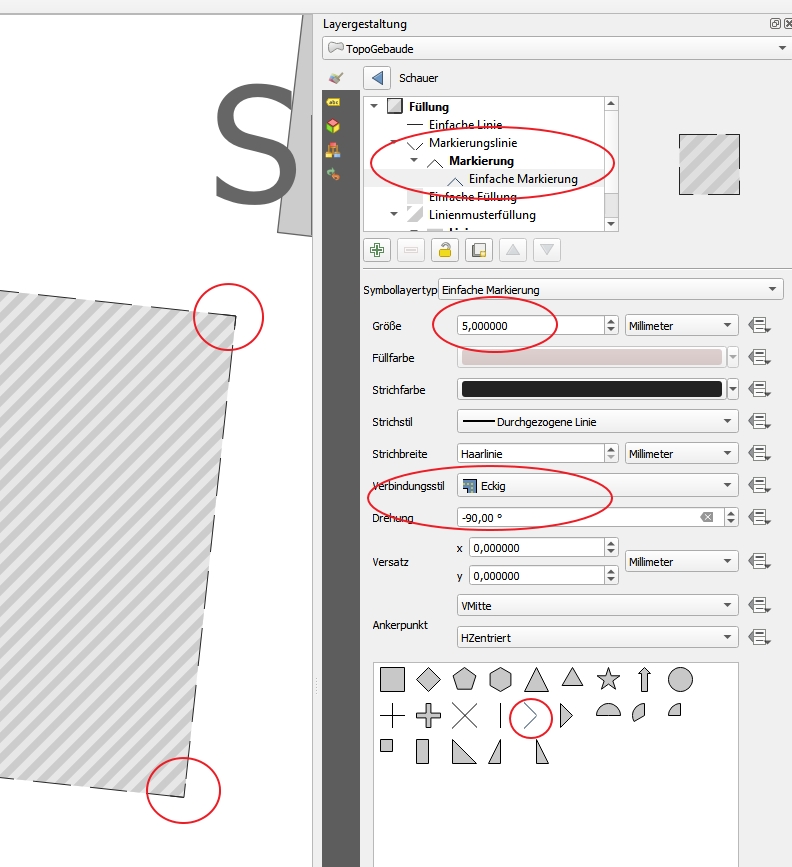Move the symbol layer down

tap(547, 250)
